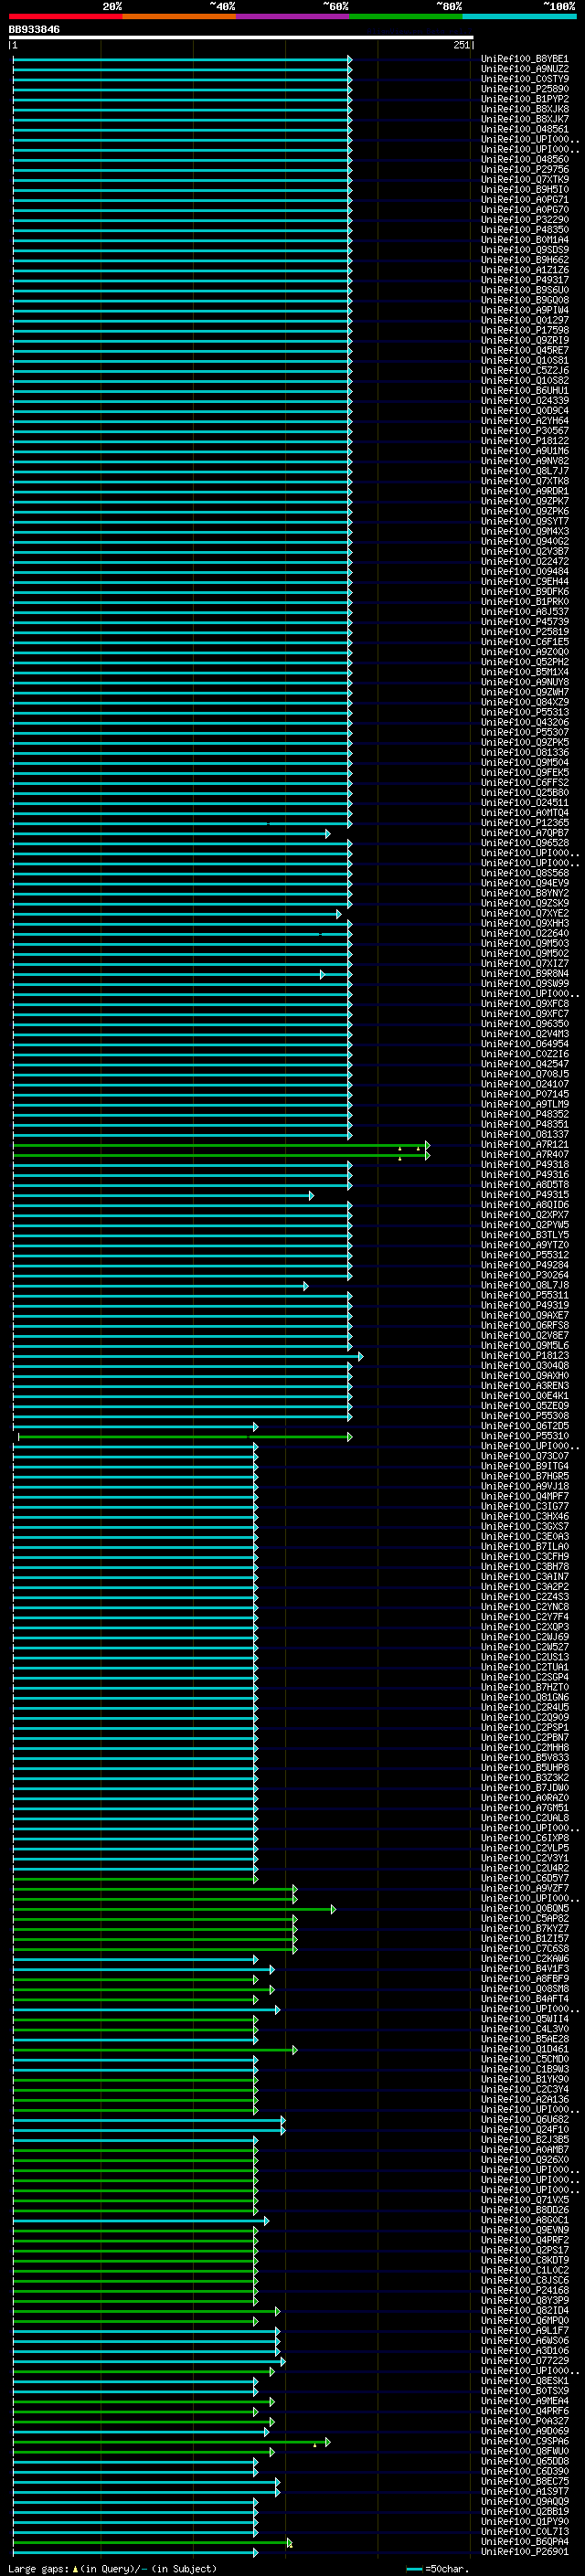Select the label UniRef100_P55308

point(525,1416)
